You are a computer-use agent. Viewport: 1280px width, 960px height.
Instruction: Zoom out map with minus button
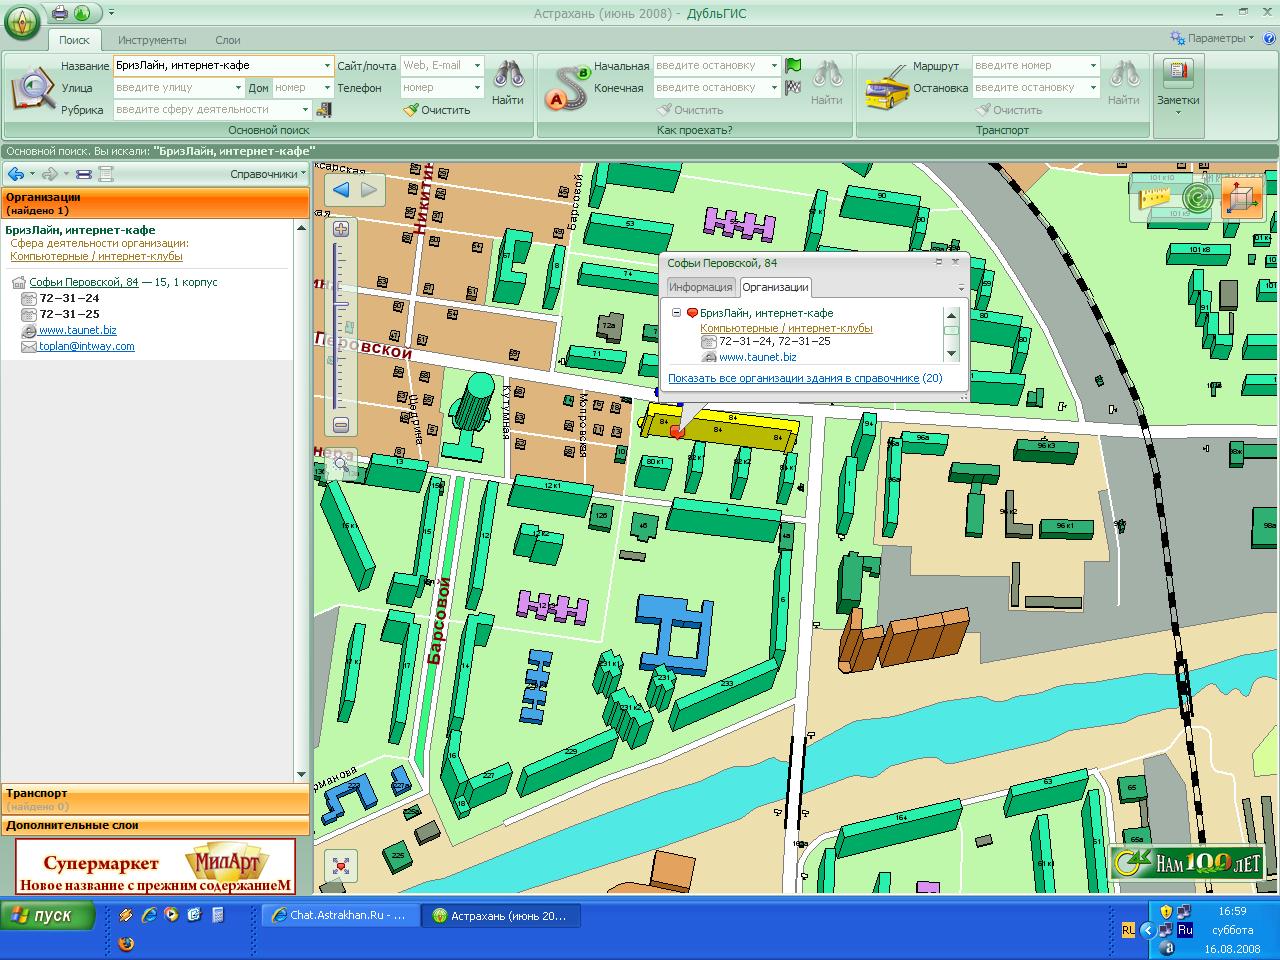pos(341,426)
